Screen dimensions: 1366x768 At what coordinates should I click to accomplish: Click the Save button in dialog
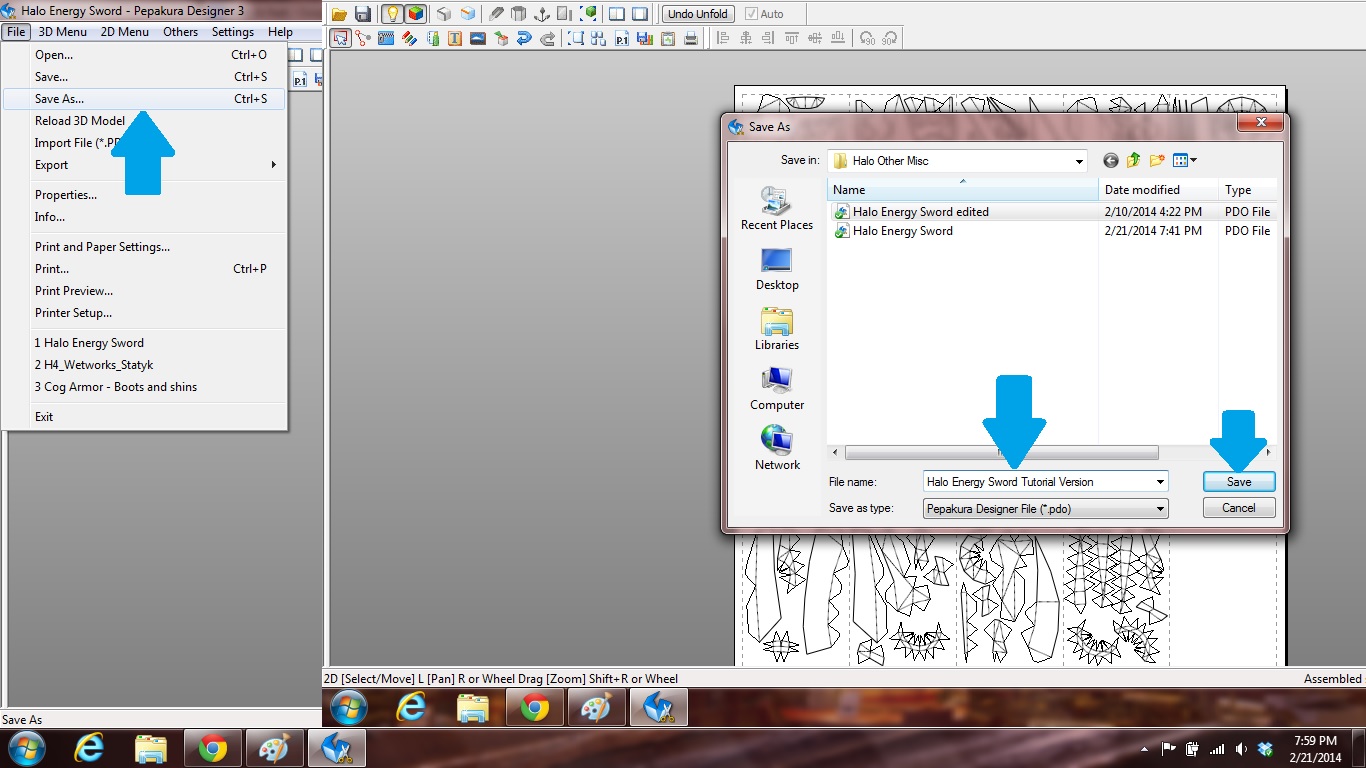click(1239, 482)
